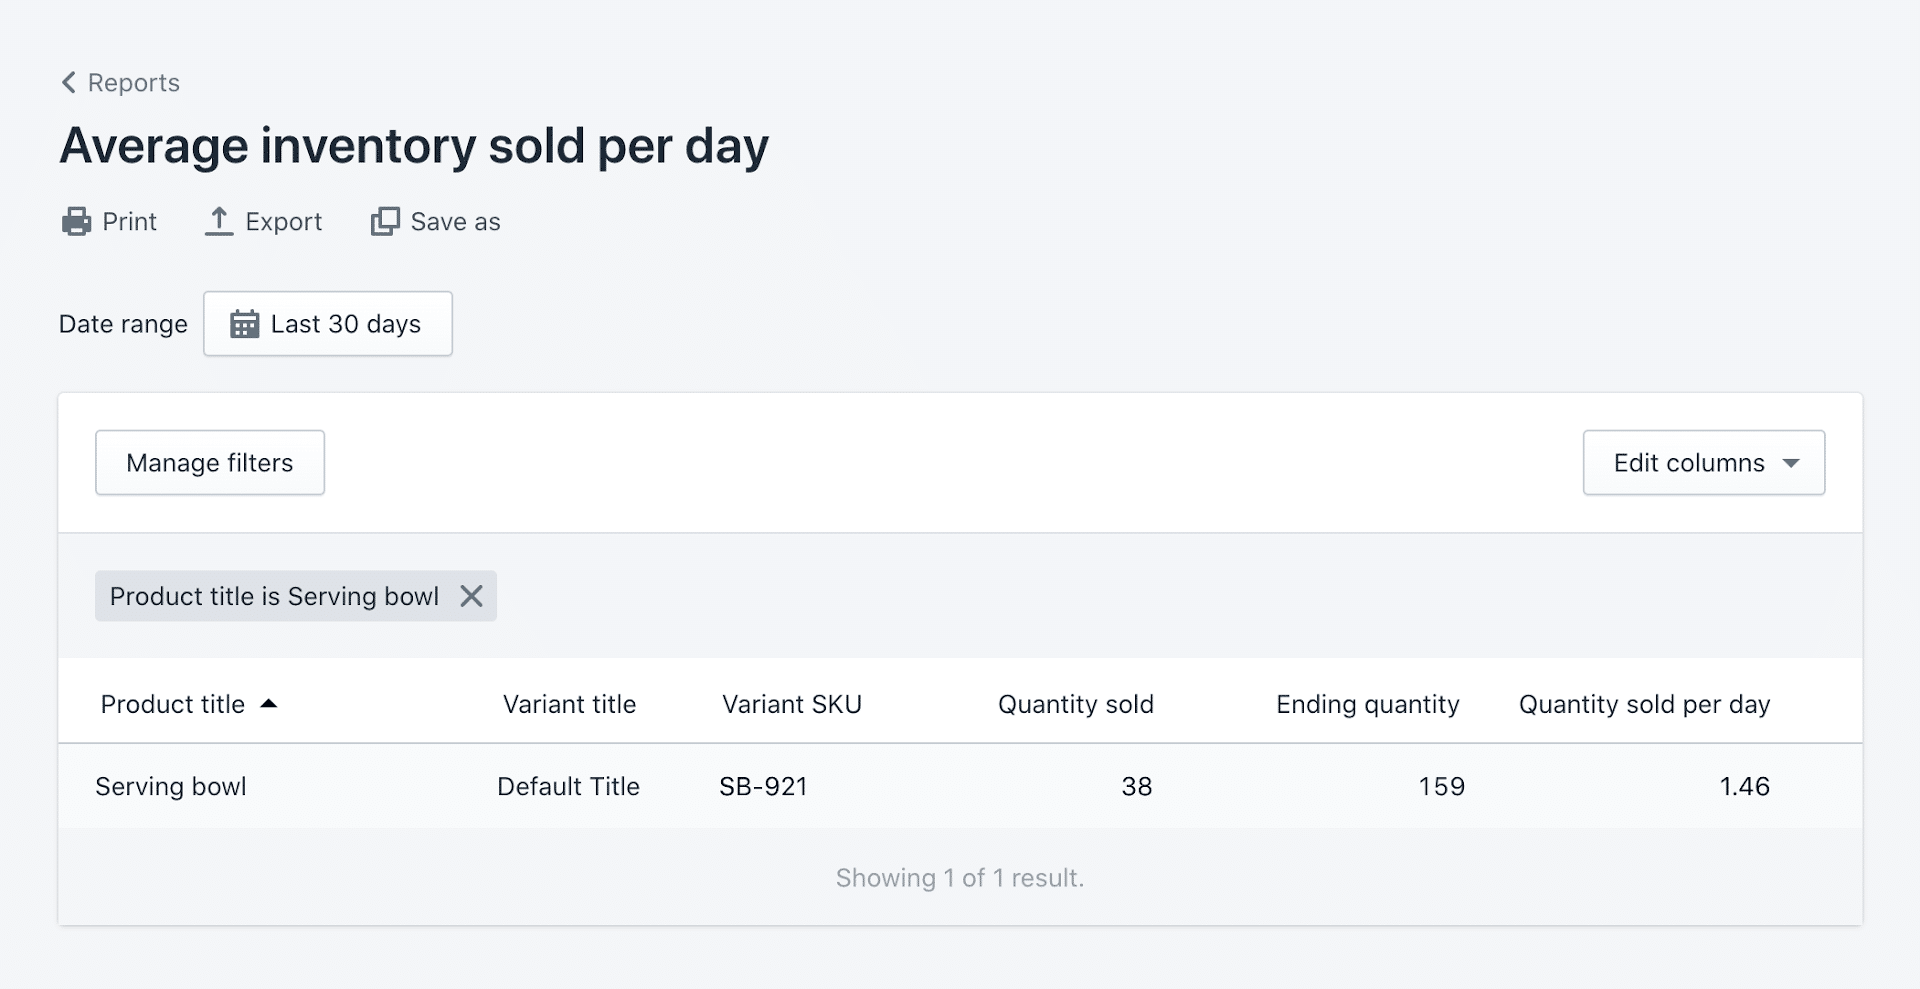
Task: Click the Print label
Action: pos(129,221)
